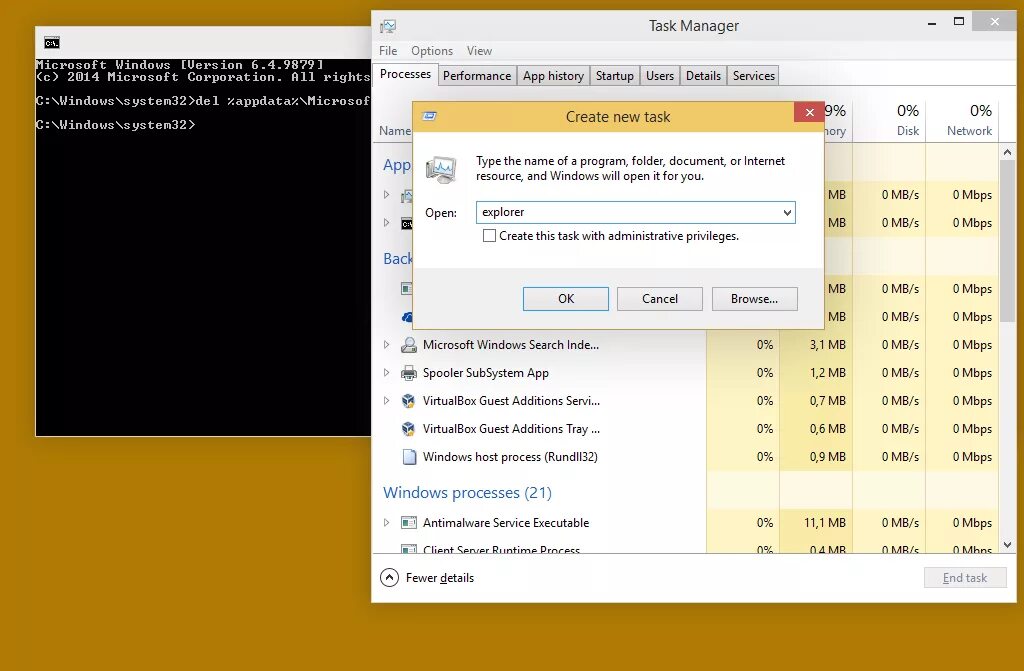Click the End task button
This screenshot has width=1024, height=671.
(x=965, y=578)
